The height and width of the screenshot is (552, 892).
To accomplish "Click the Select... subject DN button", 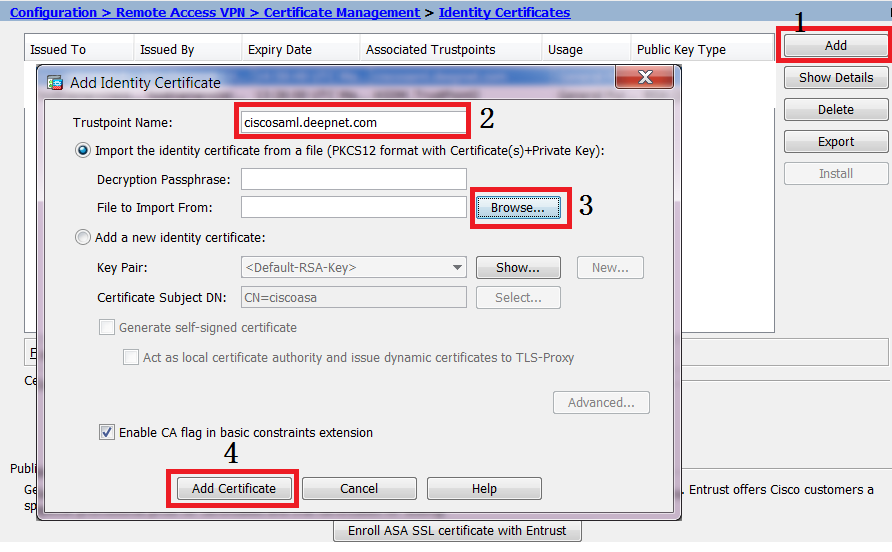I will coord(518,298).
